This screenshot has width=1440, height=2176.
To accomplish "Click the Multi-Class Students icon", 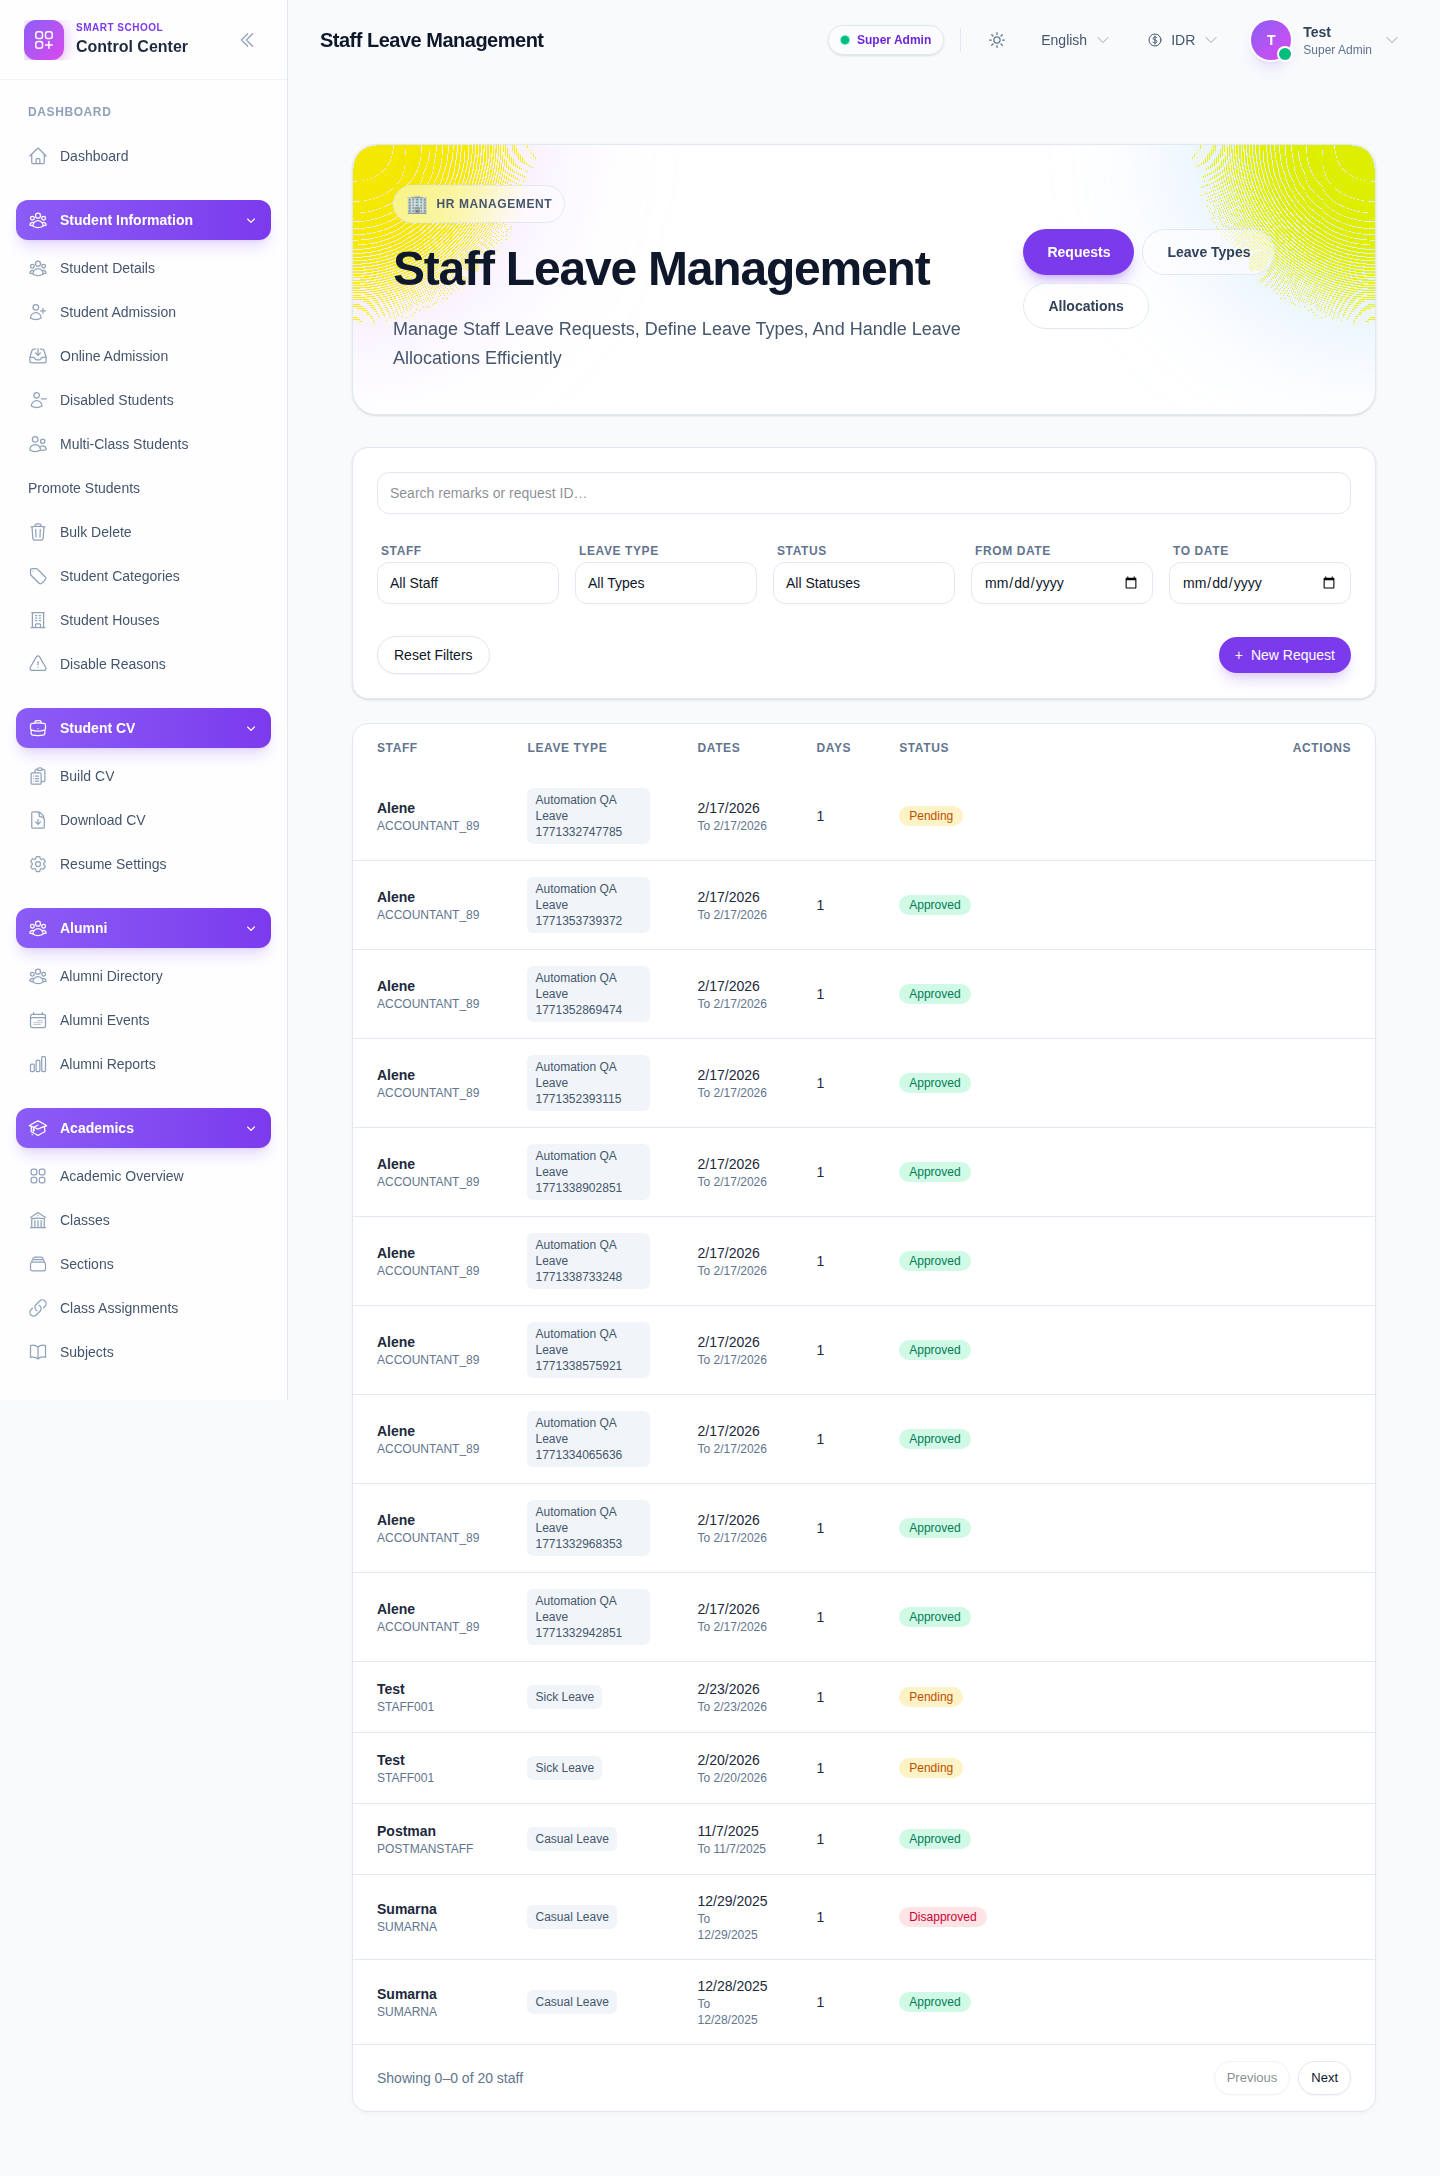I will 38,444.
